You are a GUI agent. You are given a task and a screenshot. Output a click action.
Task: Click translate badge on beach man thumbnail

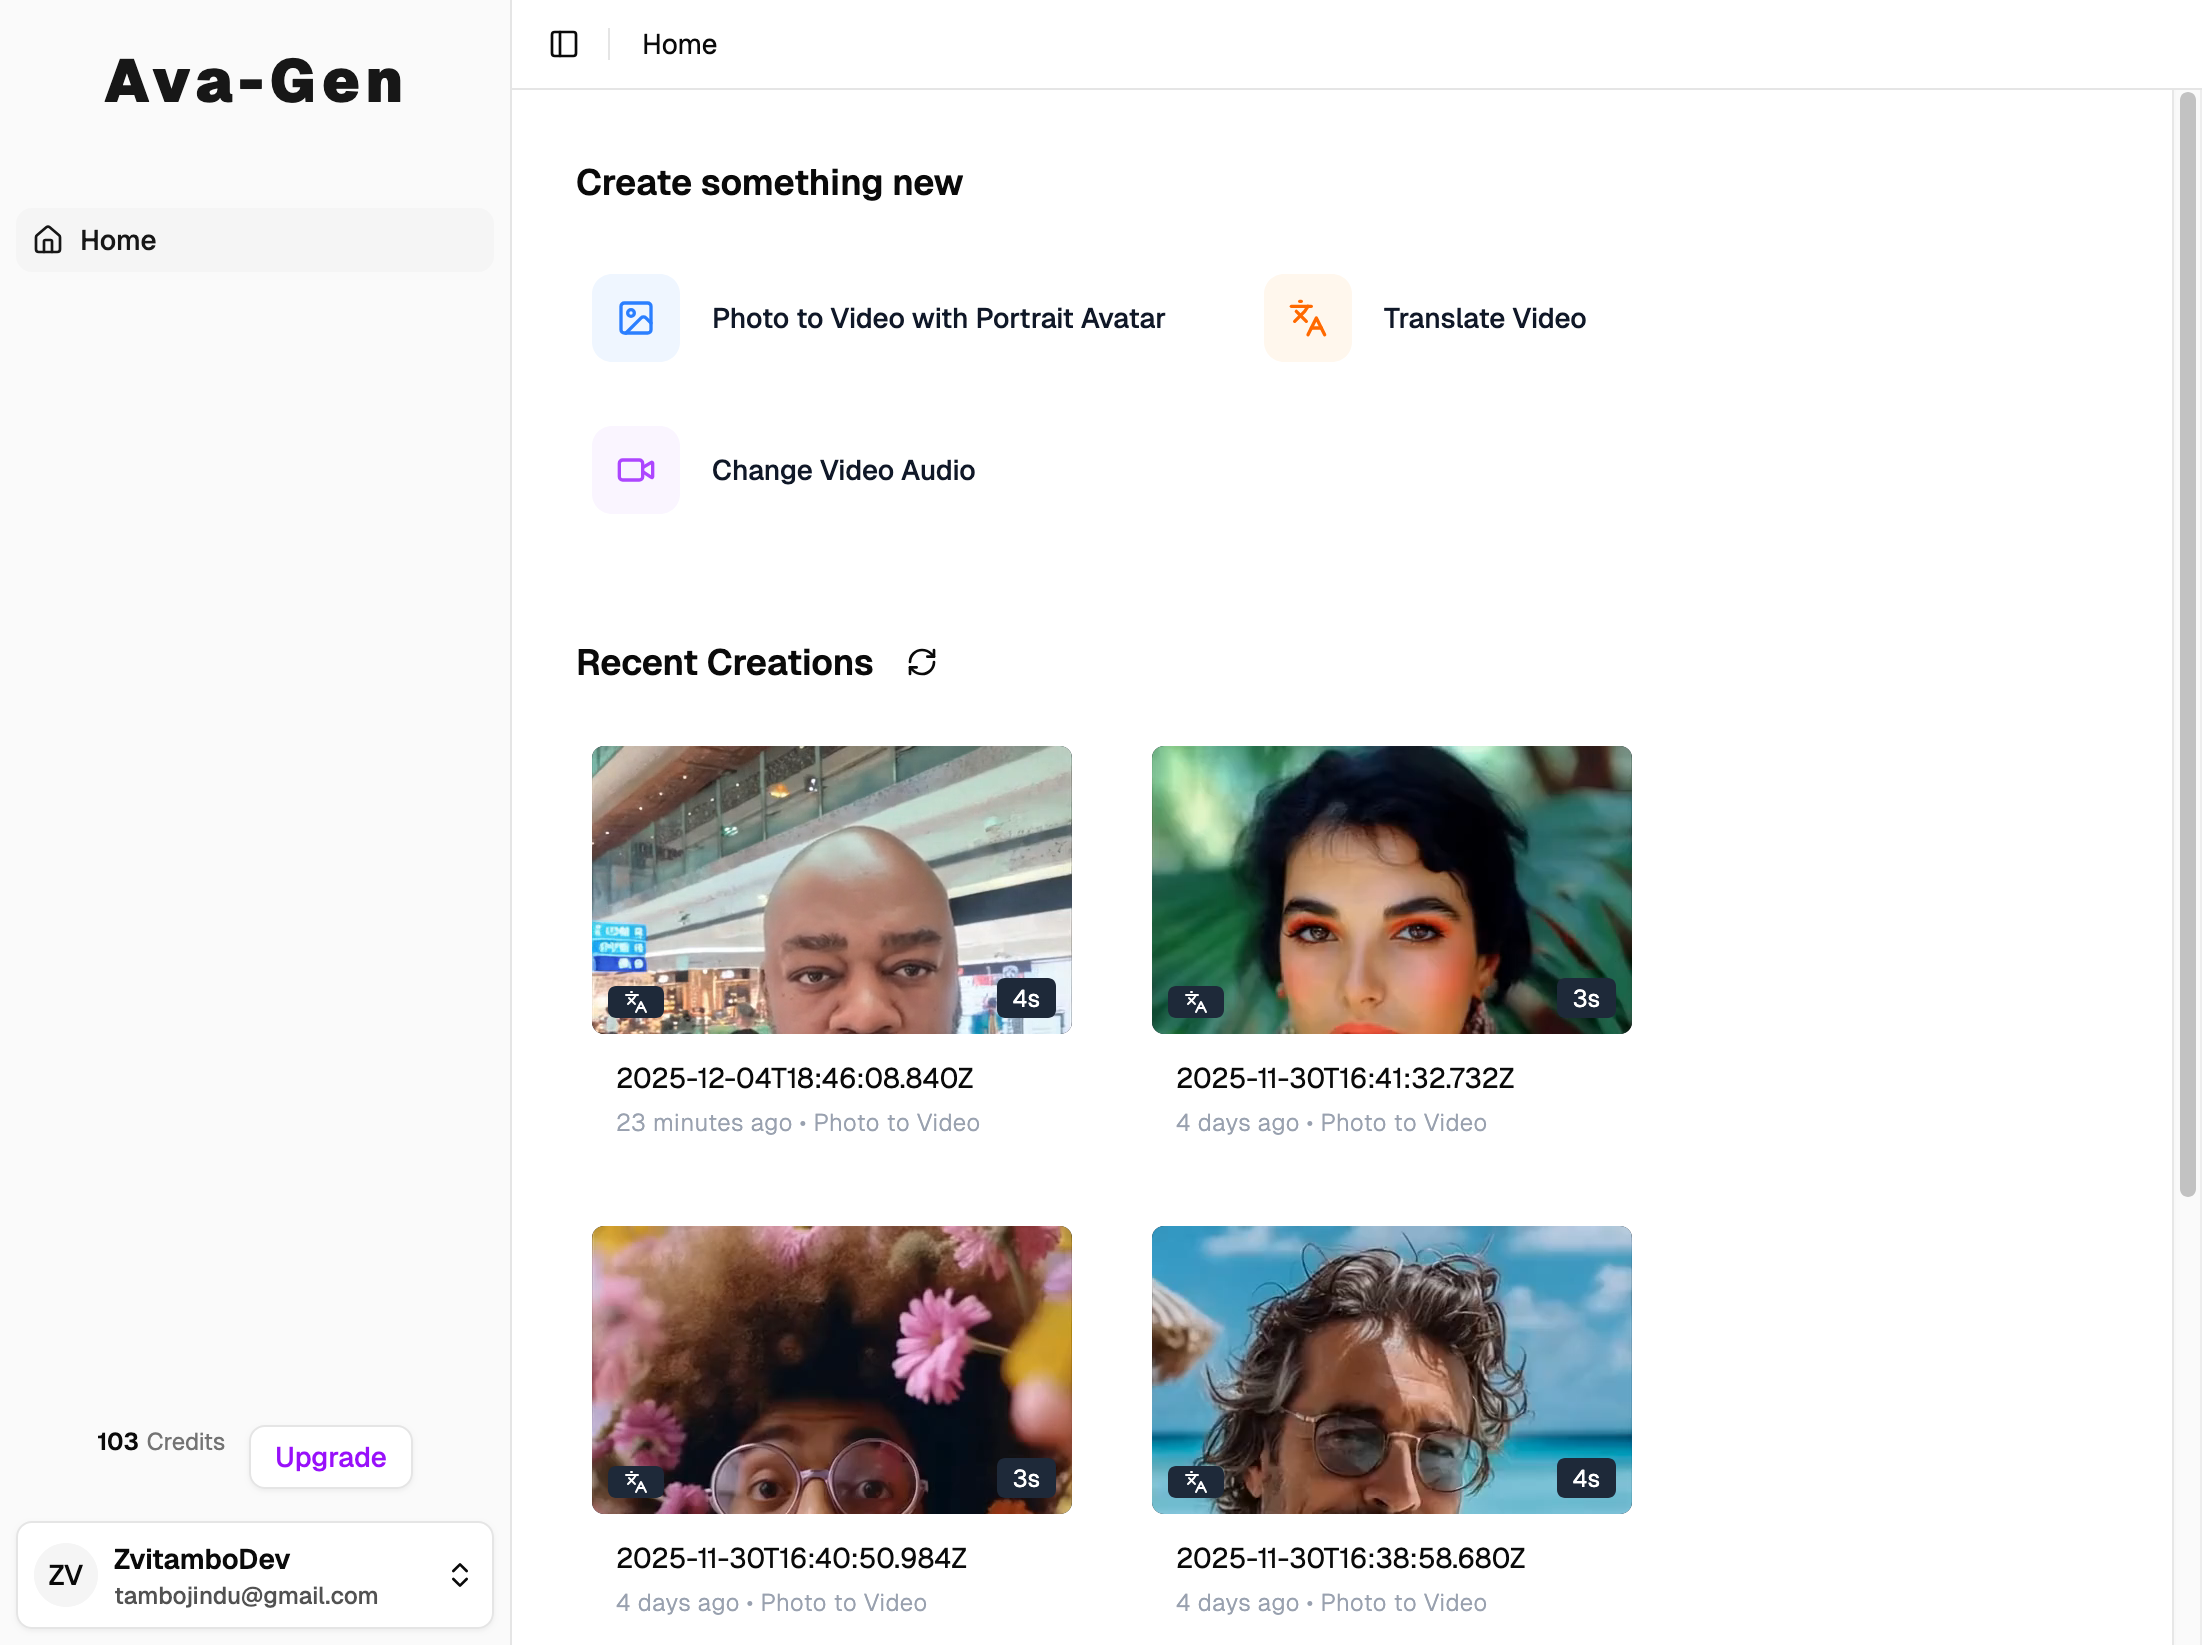pos(1196,1481)
